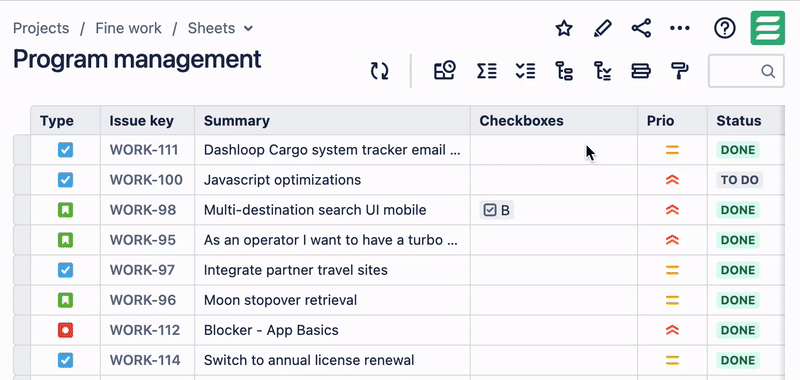Click the Prio column header
This screenshot has height=380, width=800.
click(672, 120)
